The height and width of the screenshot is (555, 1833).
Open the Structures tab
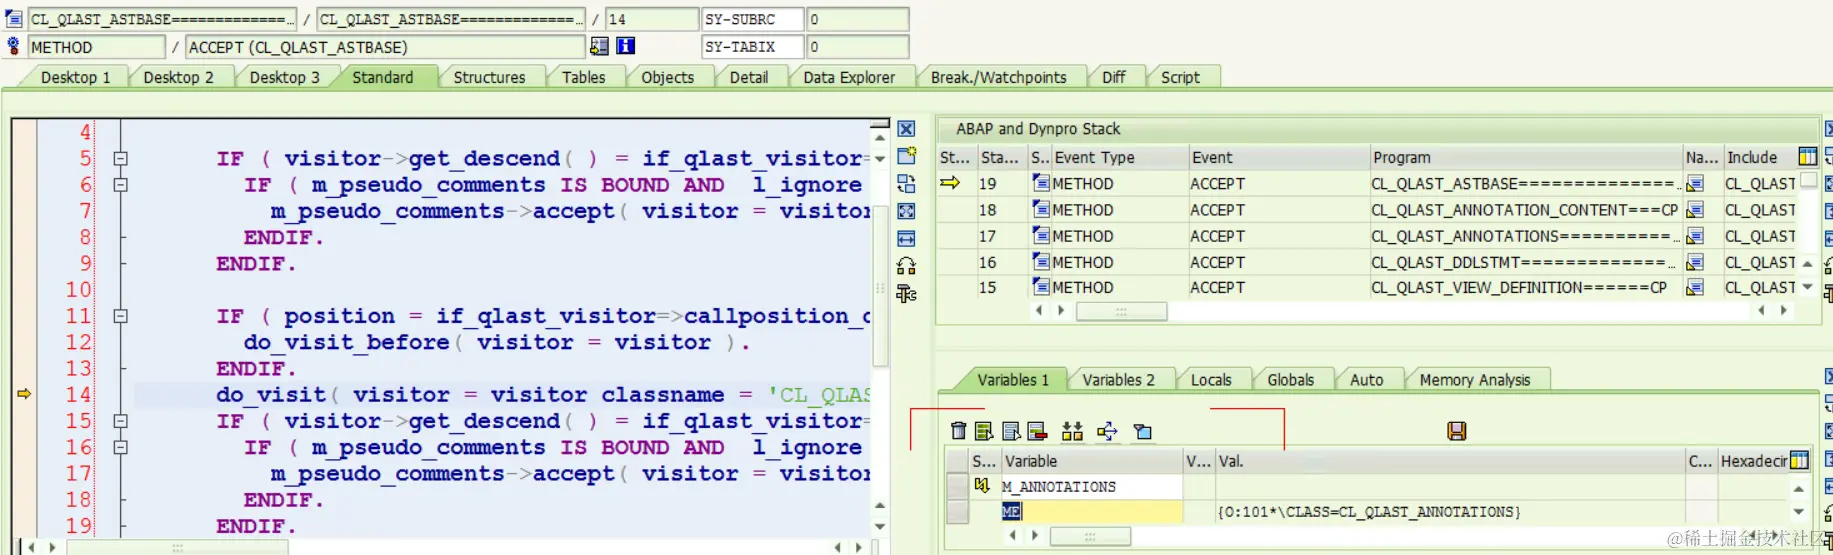click(x=489, y=77)
